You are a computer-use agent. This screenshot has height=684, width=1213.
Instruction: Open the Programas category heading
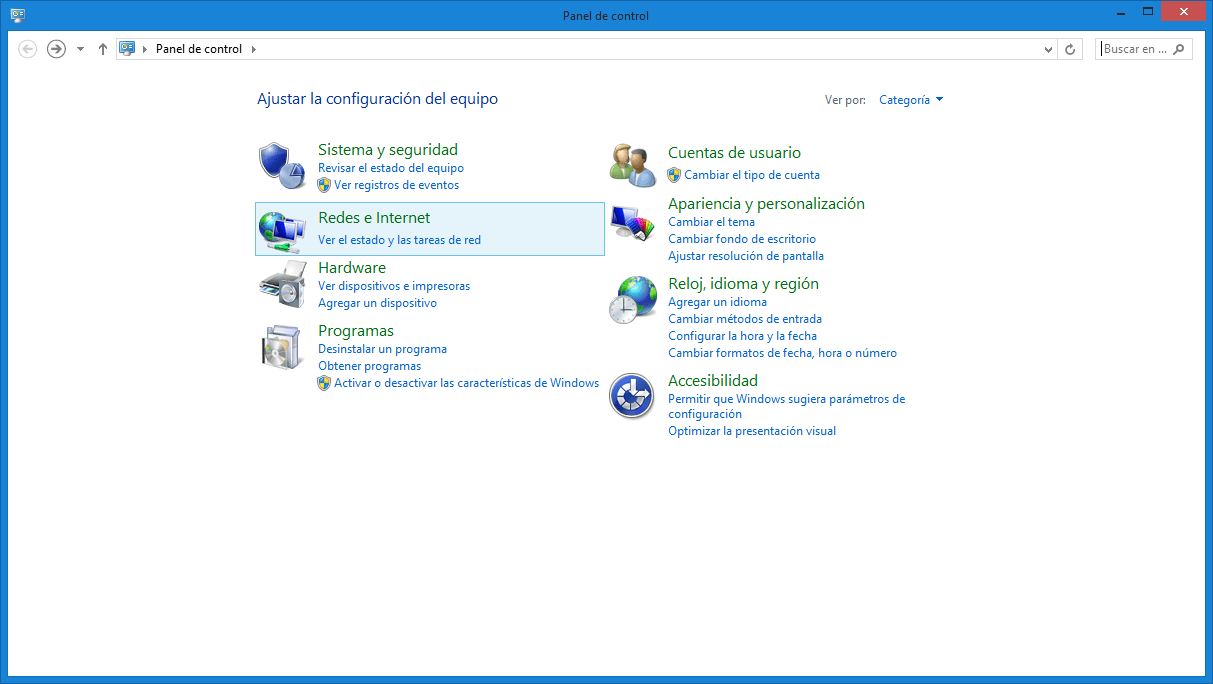tap(356, 331)
